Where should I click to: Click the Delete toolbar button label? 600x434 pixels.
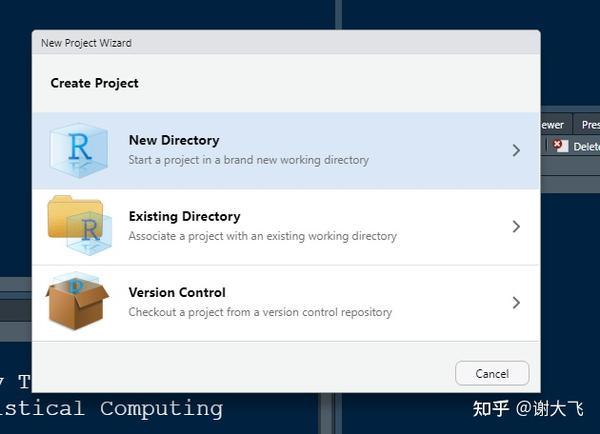[586, 147]
